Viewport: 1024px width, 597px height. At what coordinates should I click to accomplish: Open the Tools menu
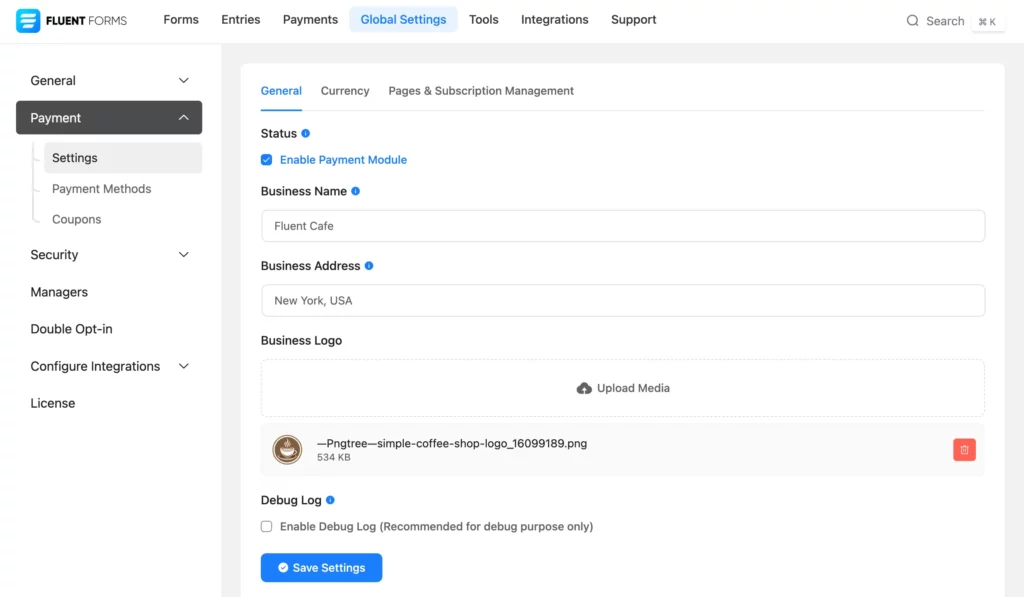483,20
